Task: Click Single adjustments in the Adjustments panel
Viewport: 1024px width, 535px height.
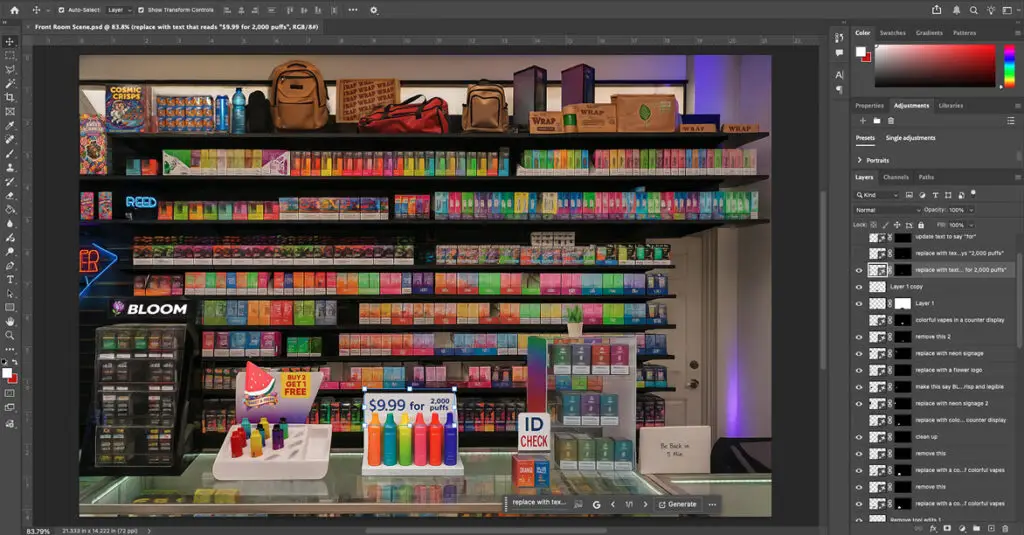Action: [910, 138]
